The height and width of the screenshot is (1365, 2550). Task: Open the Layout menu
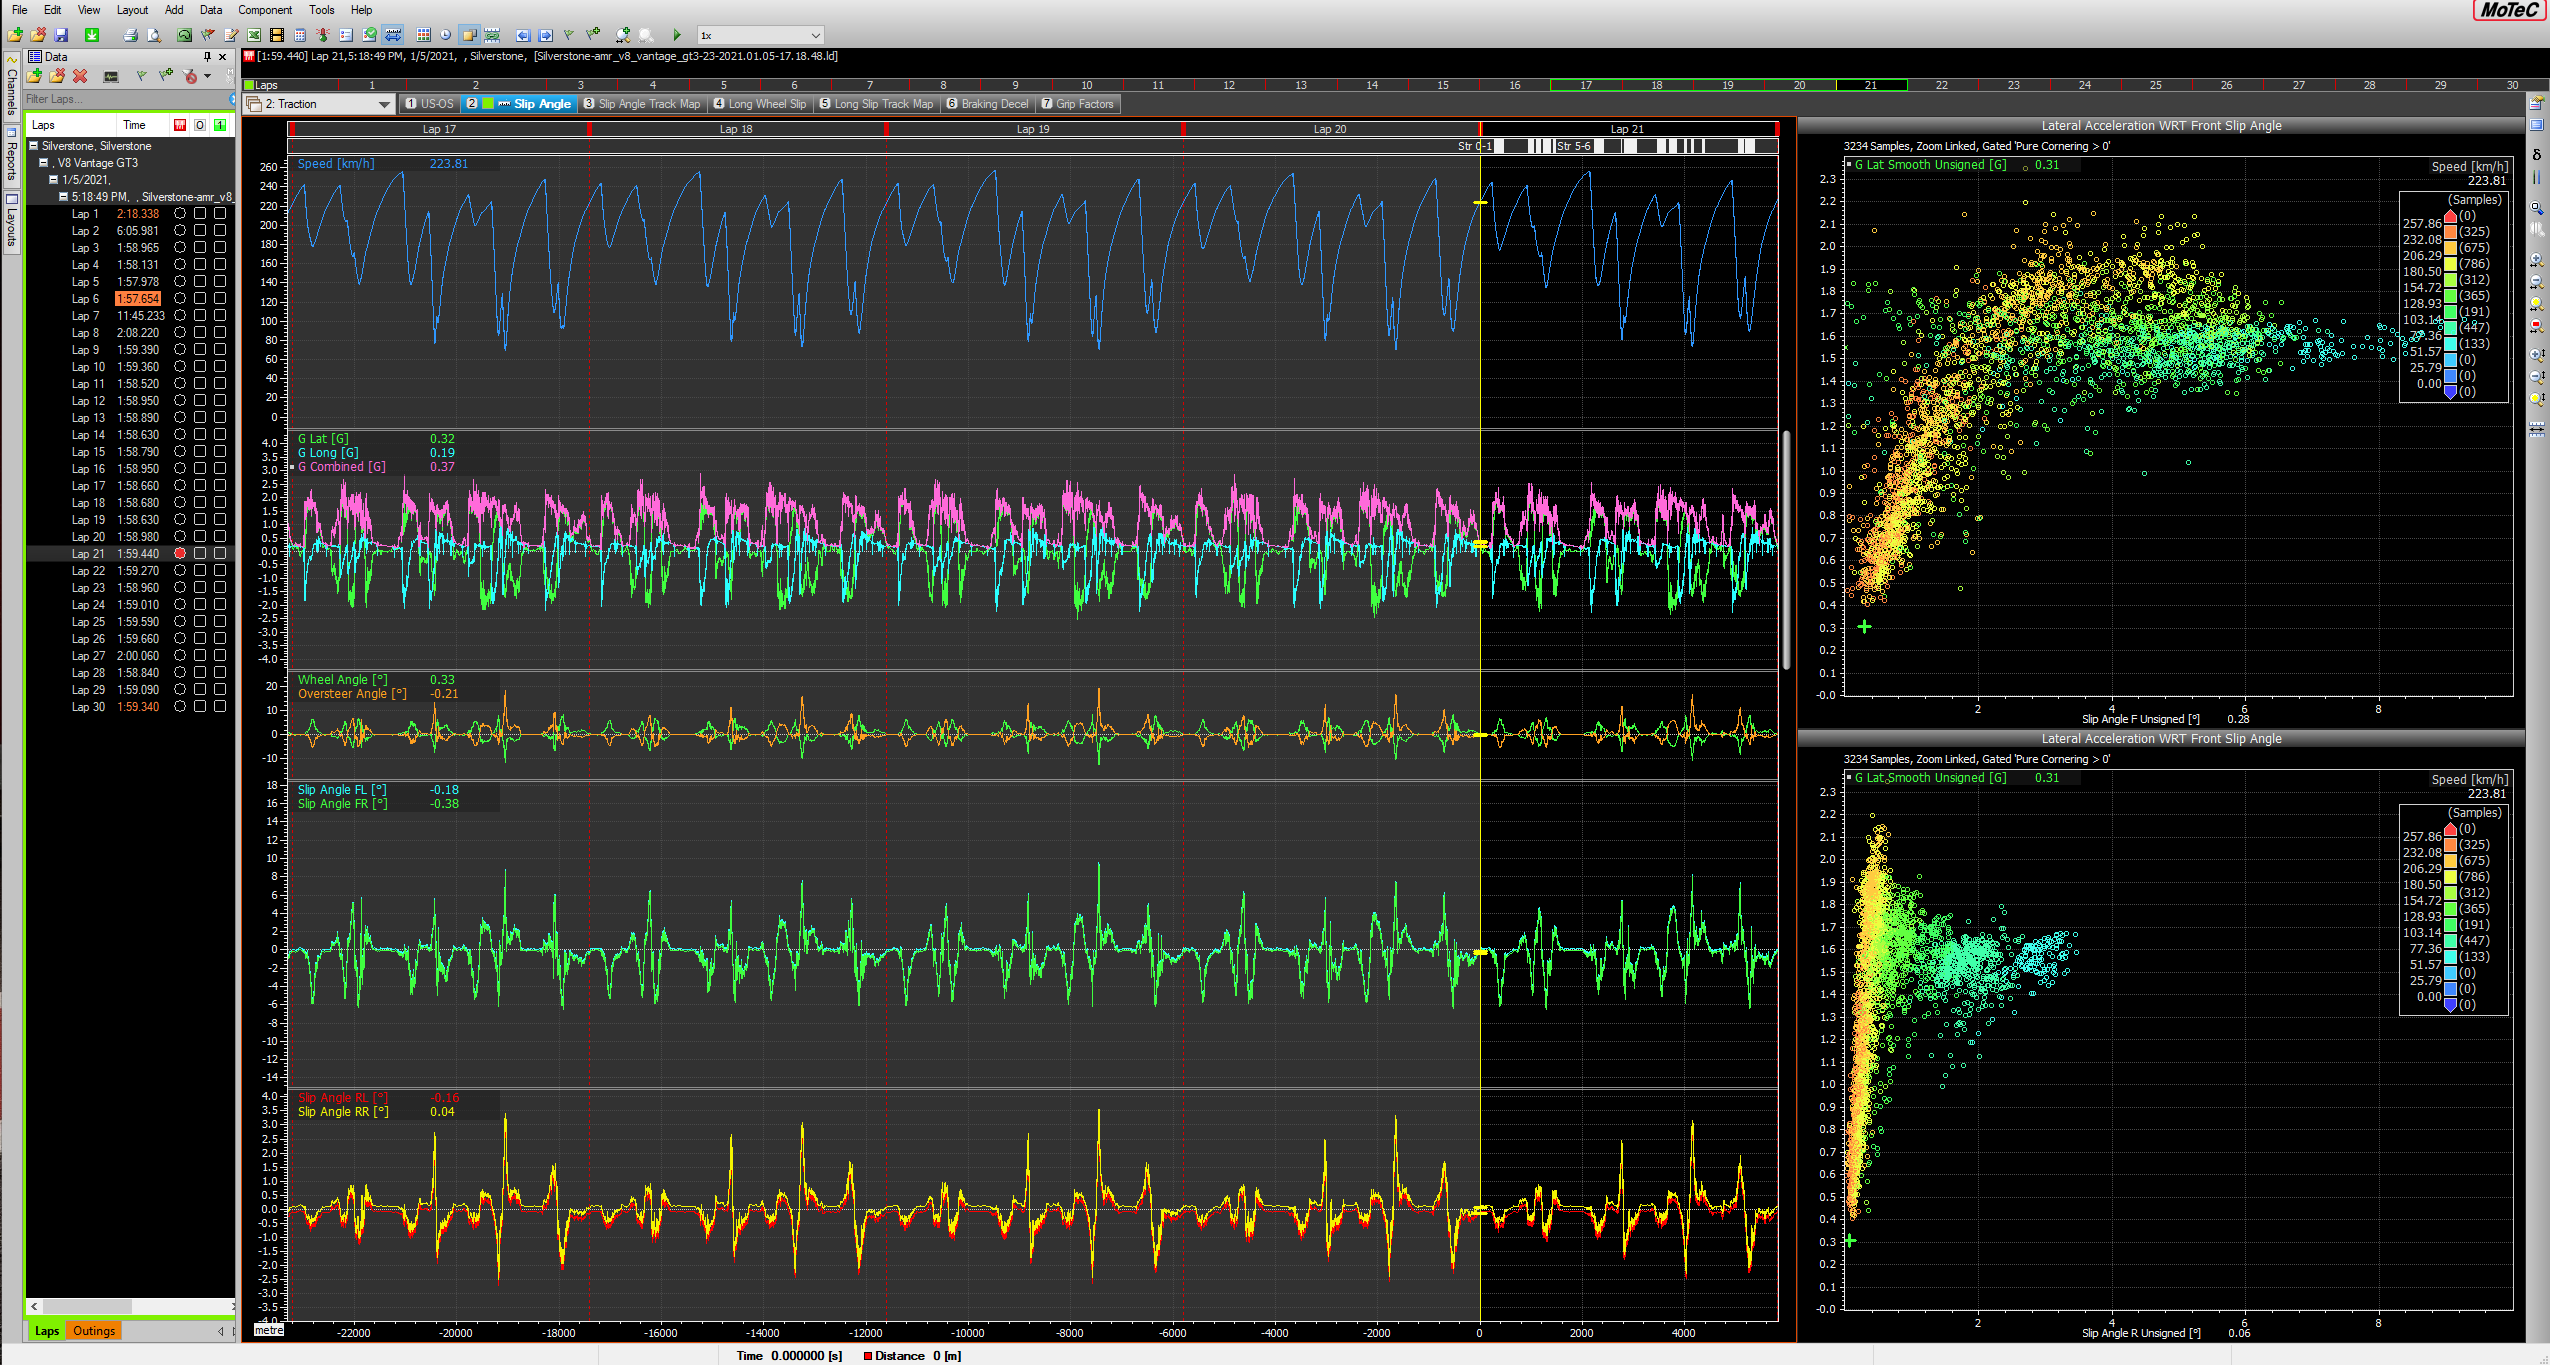(132, 10)
